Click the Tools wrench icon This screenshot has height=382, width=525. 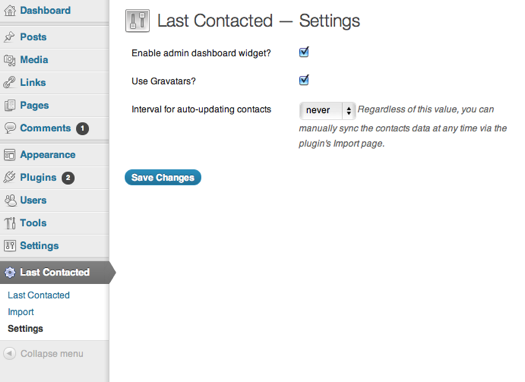pos(10,223)
